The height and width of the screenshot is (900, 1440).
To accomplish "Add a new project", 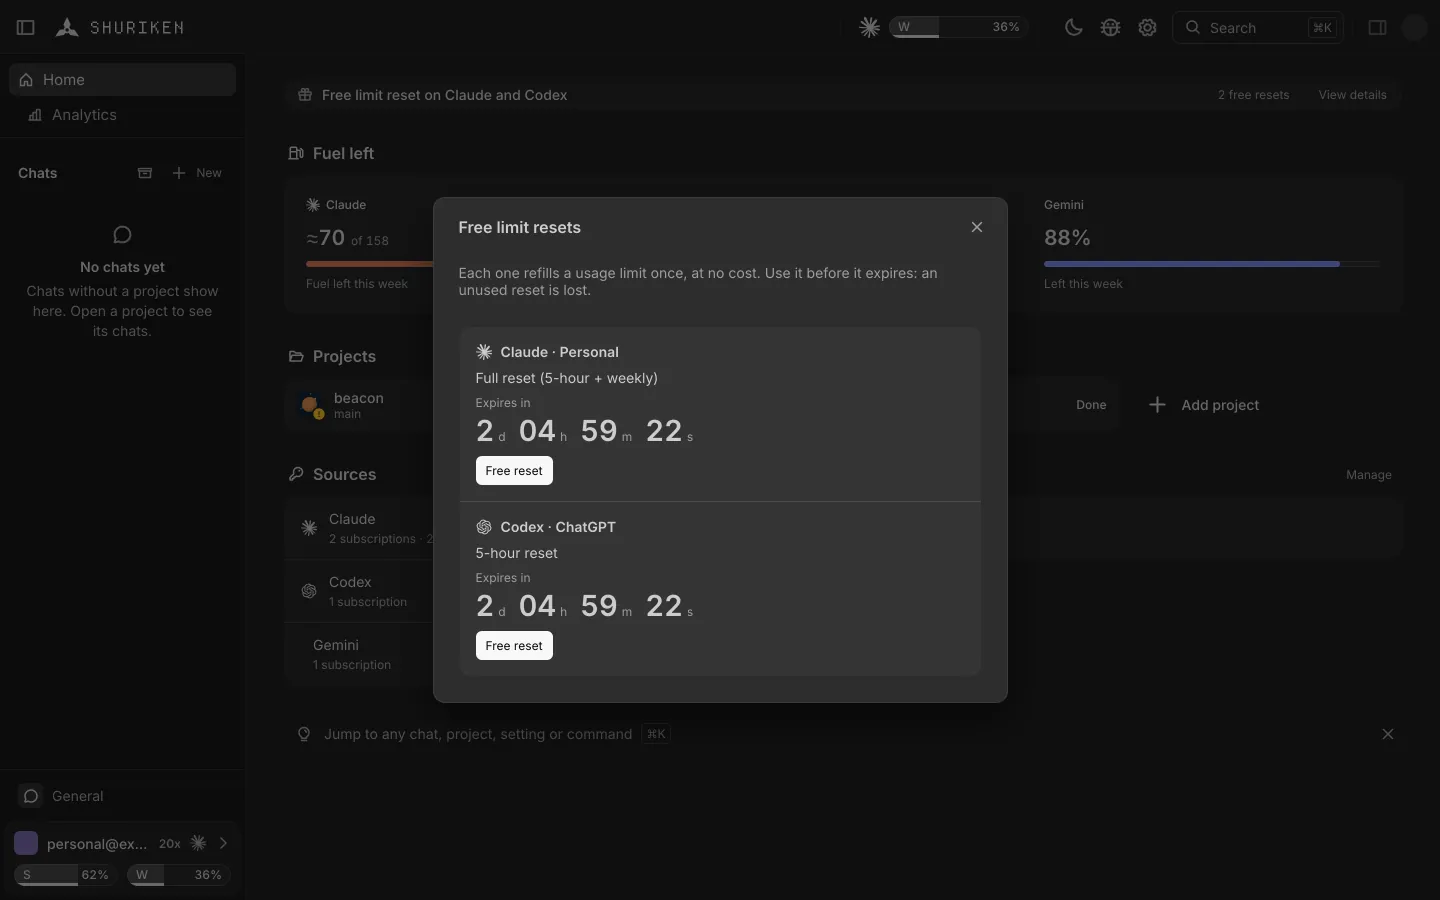I will 1203,405.
